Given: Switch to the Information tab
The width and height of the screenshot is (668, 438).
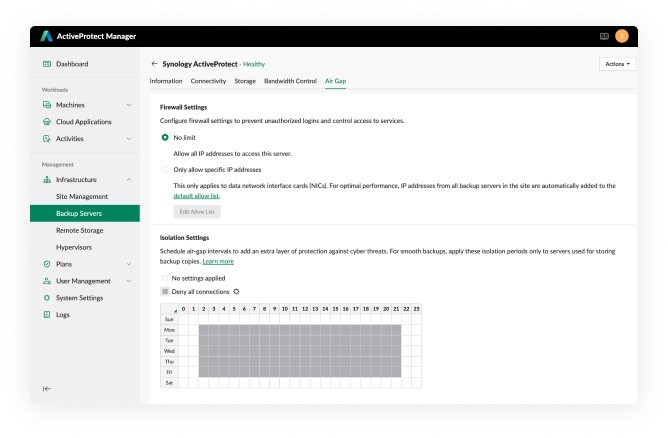Looking at the screenshot, I should coord(166,81).
